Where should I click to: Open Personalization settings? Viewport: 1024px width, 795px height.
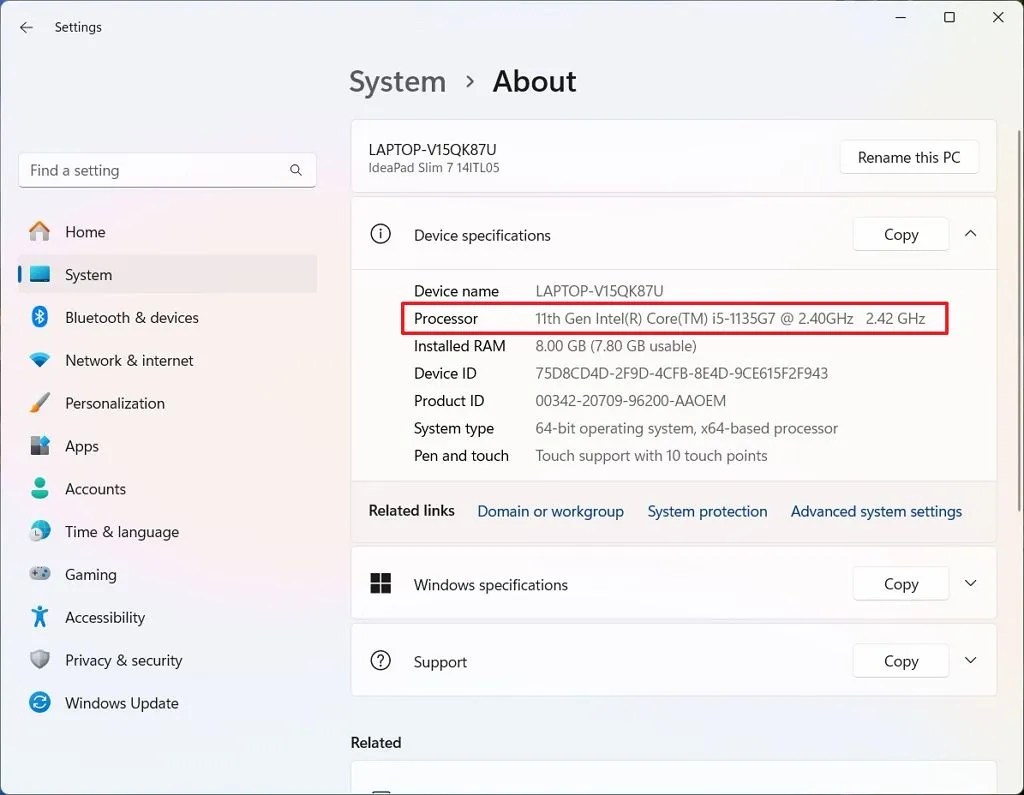pyautogui.click(x=115, y=403)
